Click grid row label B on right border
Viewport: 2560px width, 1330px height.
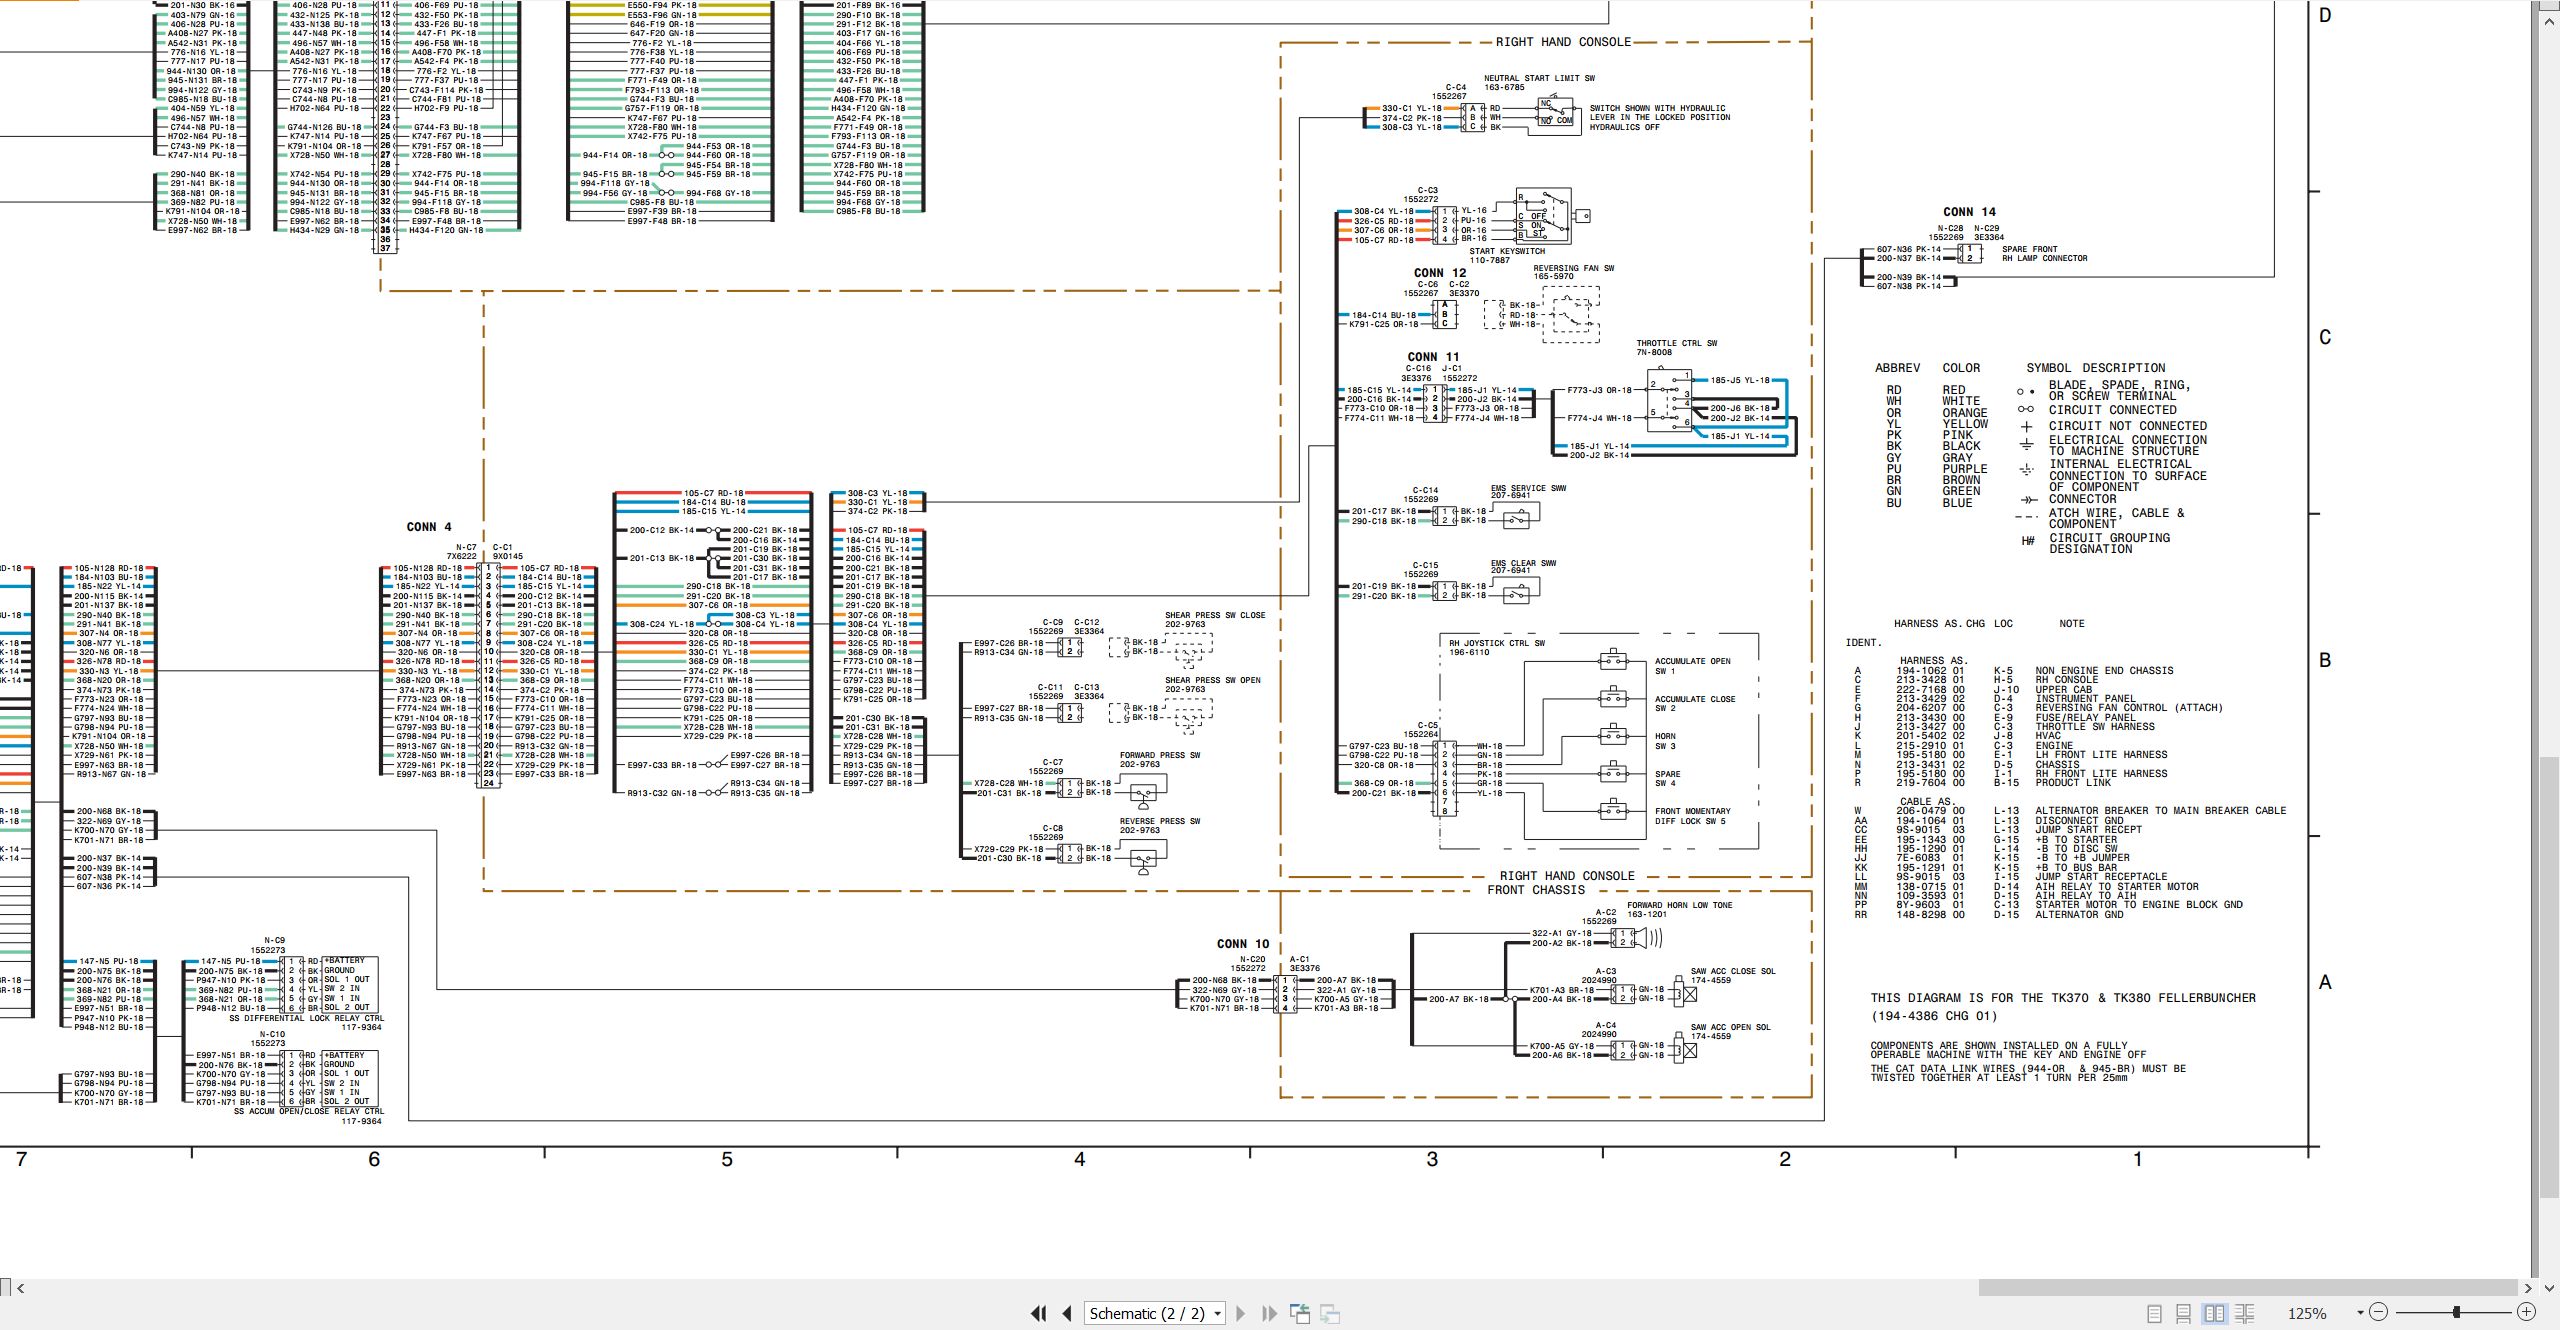pyautogui.click(x=2325, y=660)
